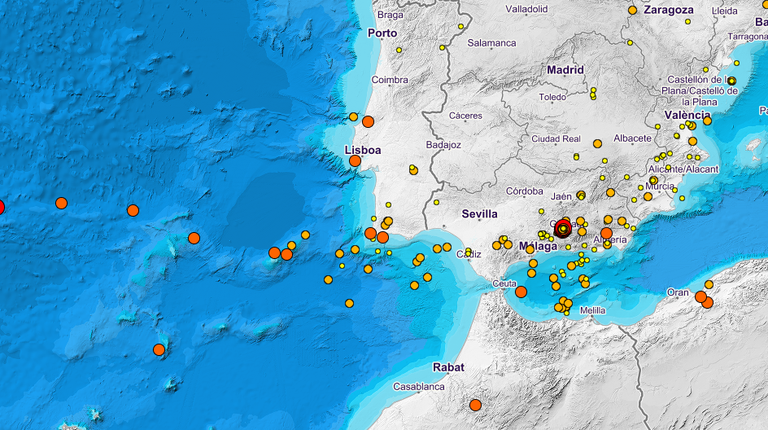Select the yellow marker east of Toledo

tap(593, 94)
